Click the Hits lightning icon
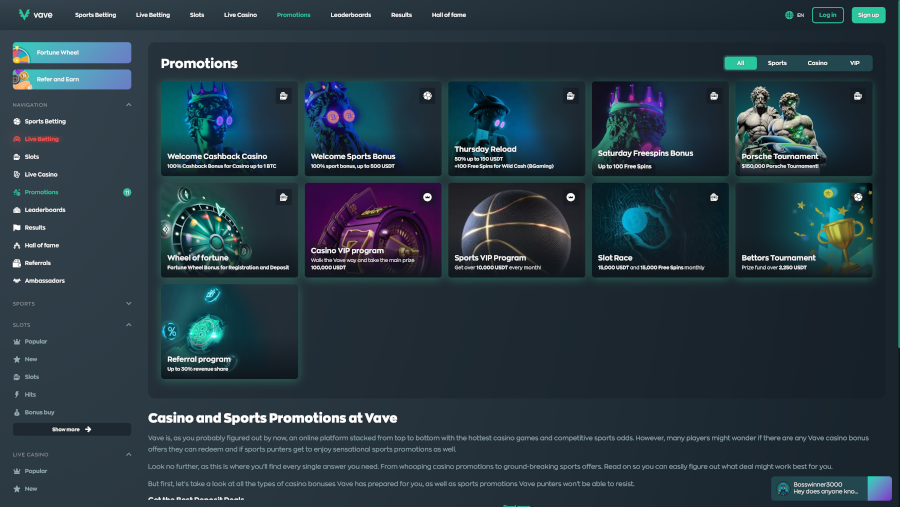Screen dimensions: 900x507 pos(17,394)
